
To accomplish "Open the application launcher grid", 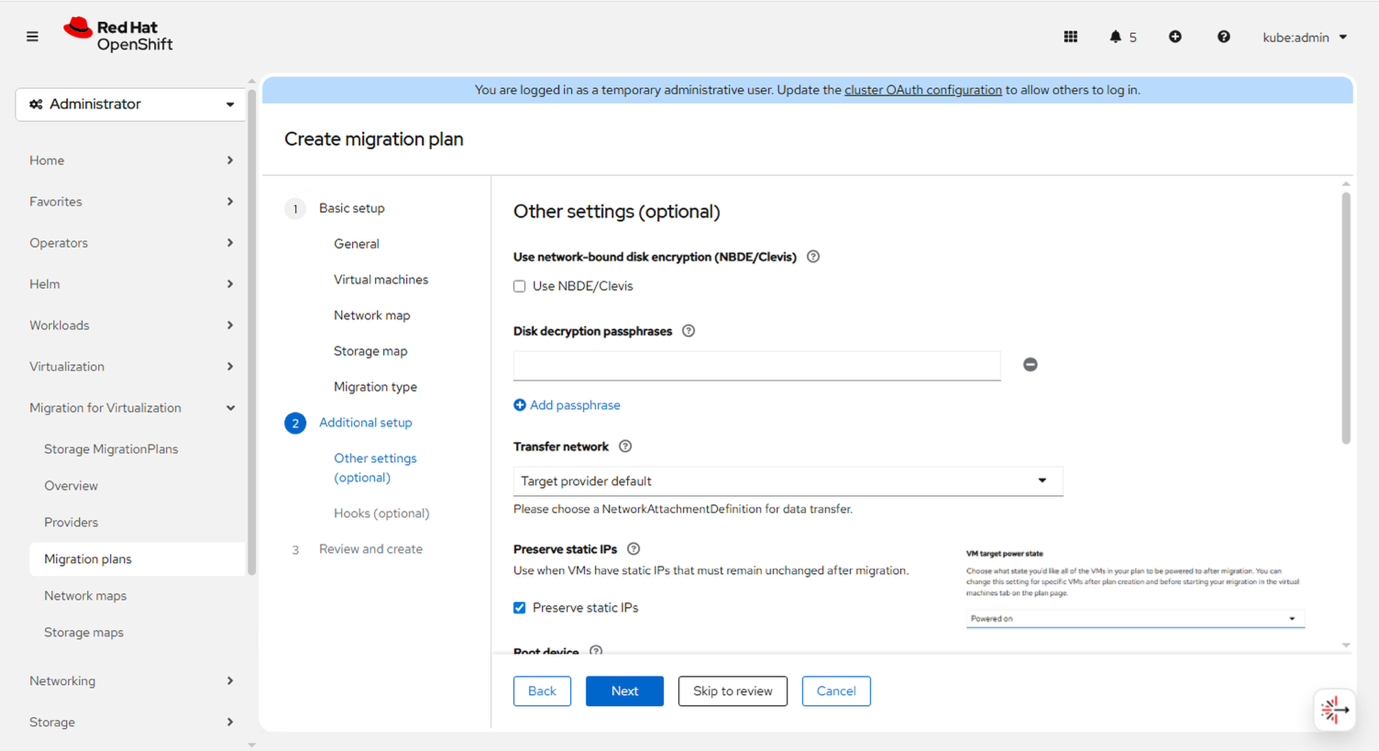I will click(x=1070, y=37).
